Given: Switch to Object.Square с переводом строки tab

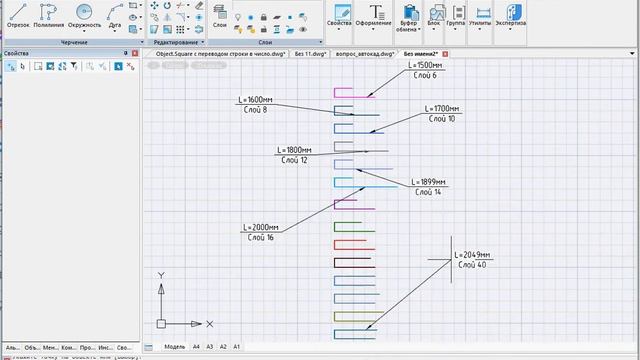Looking at the screenshot, I should (x=220, y=54).
